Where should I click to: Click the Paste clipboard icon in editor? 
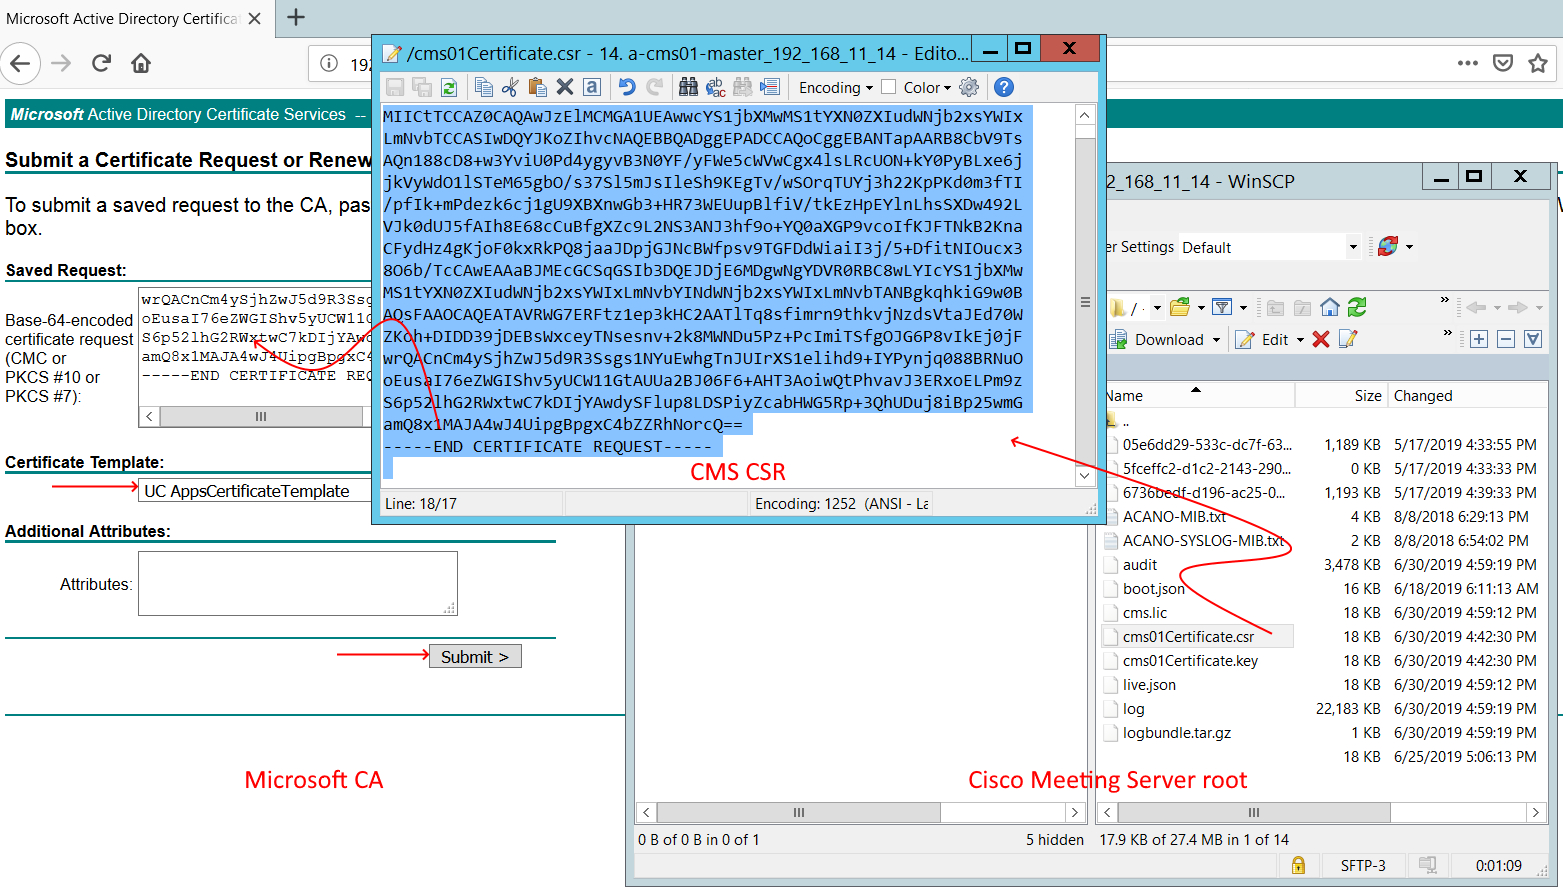537,88
